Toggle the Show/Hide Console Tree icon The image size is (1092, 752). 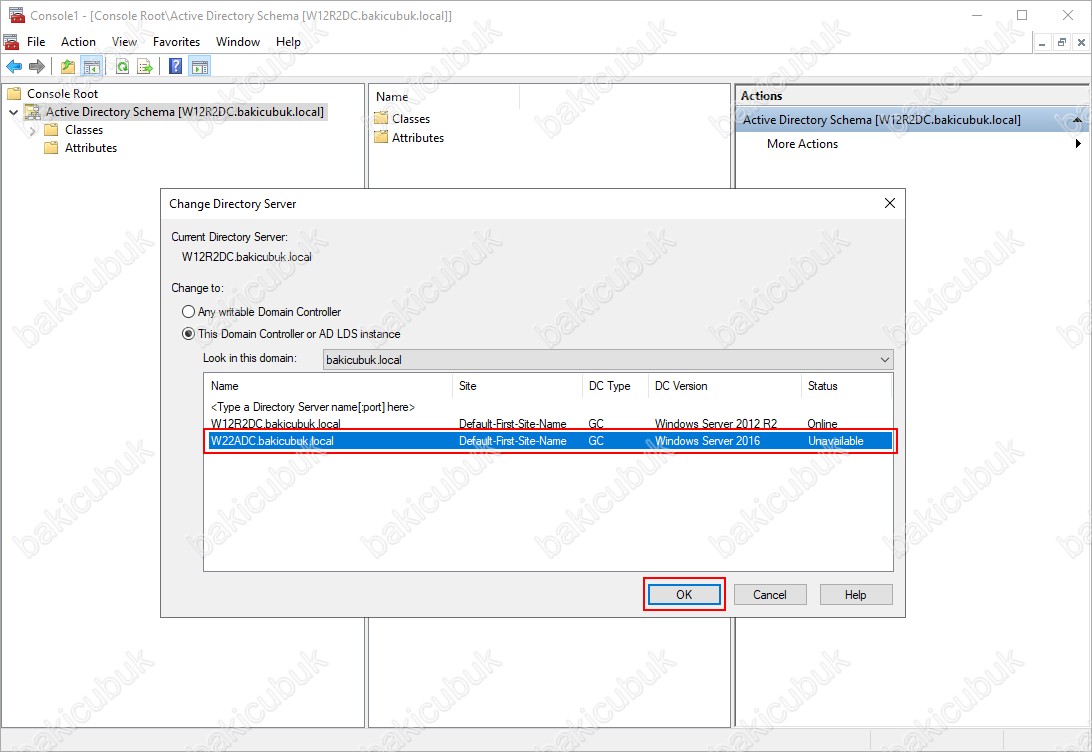91,67
